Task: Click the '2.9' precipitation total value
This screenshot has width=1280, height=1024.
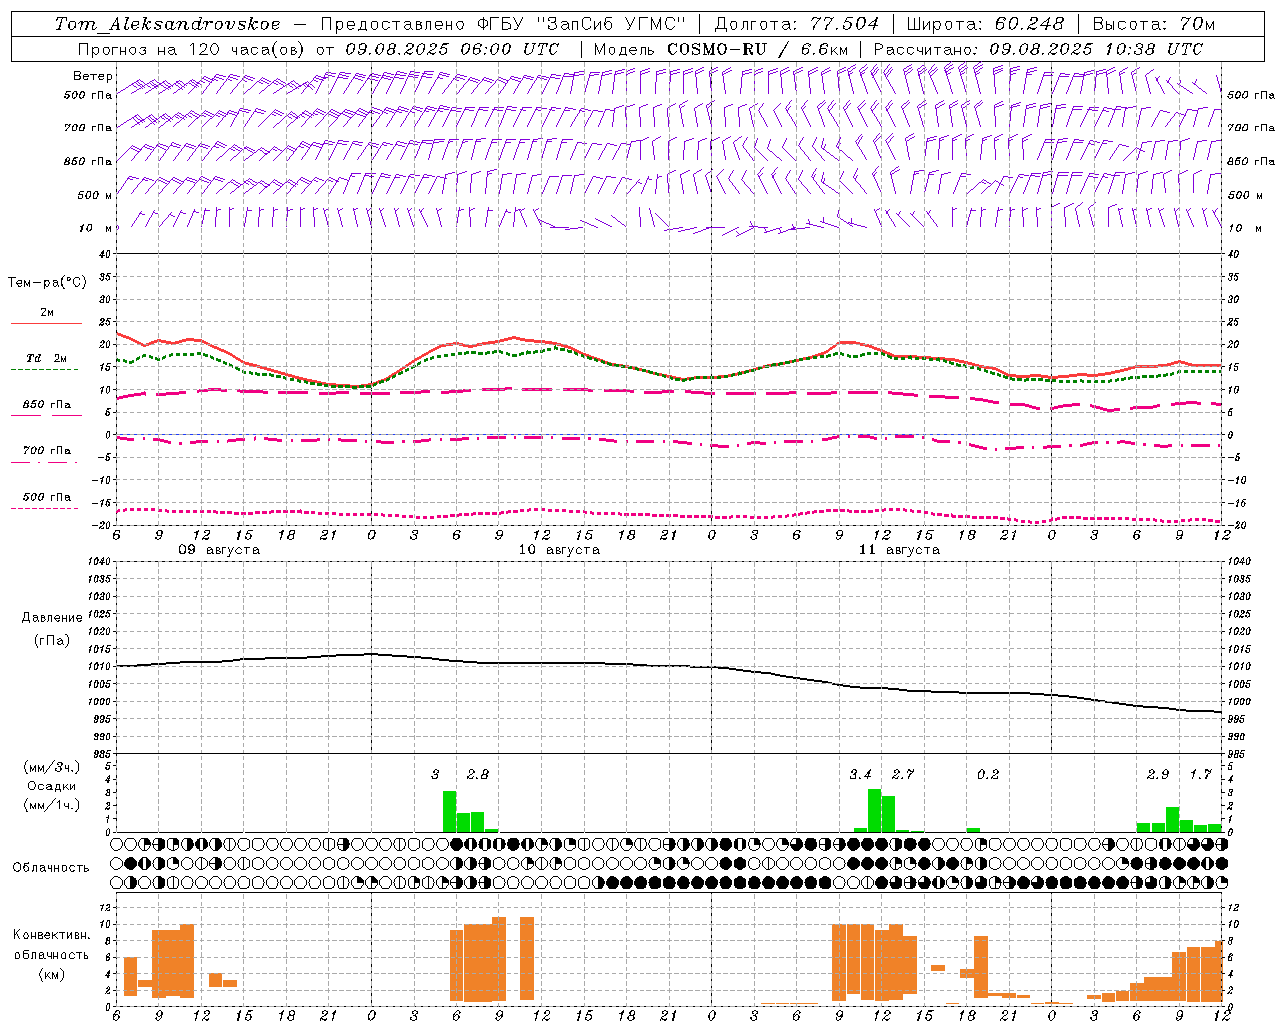Action: point(1158,774)
